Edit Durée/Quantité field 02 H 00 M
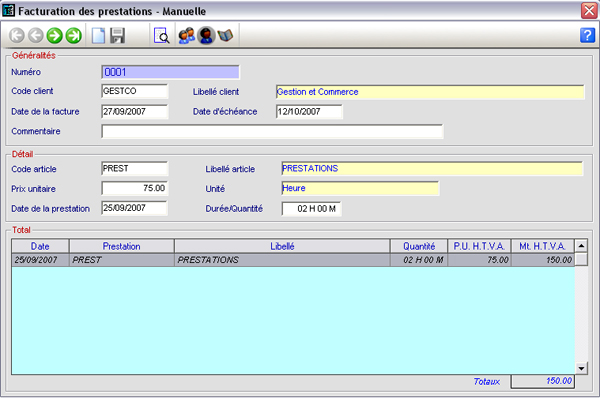This screenshot has width=600, height=398. coord(311,209)
